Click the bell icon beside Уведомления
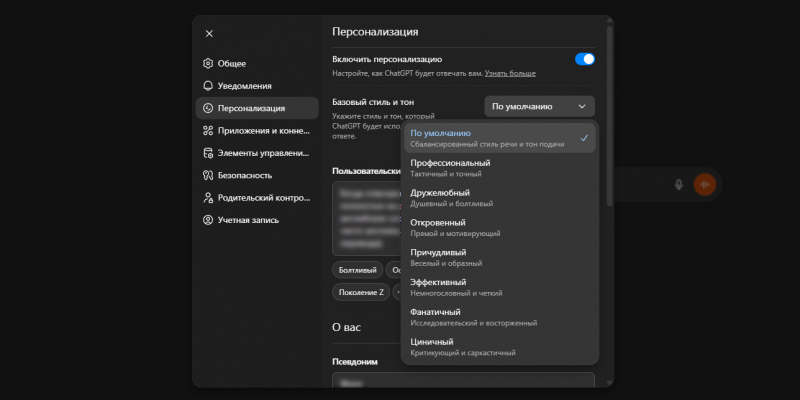Image resolution: width=800 pixels, height=400 pixels. [x=208, y=86]
